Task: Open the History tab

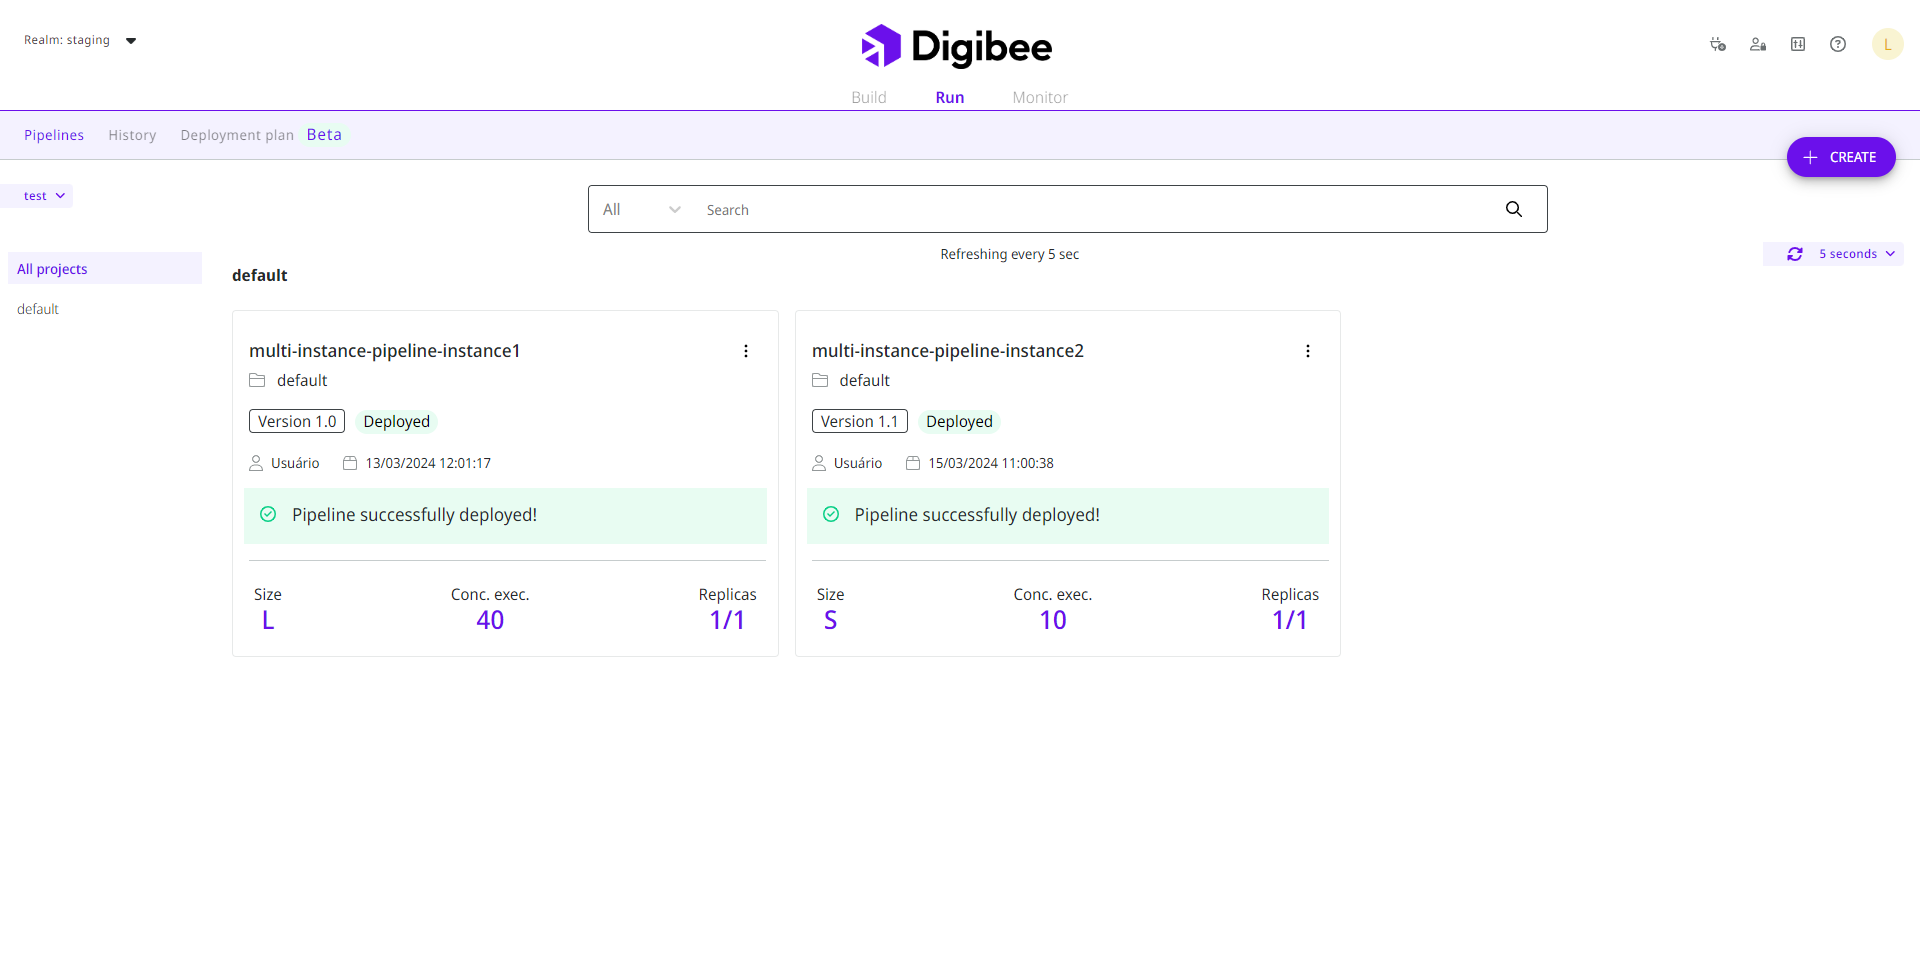Action: 132,135
